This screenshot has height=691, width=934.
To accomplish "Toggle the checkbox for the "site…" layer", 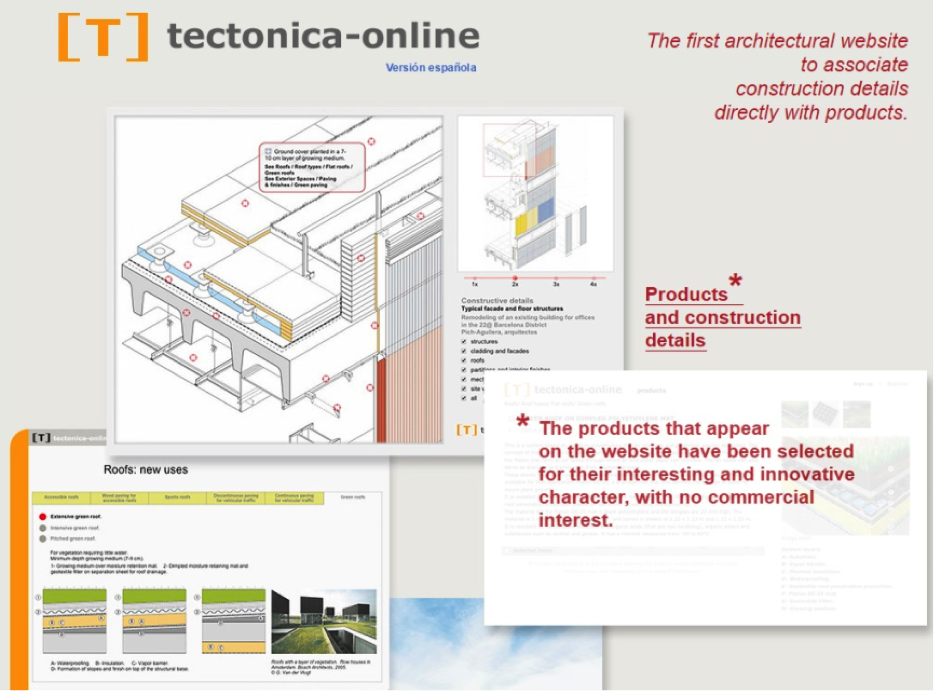I will [x=464, y=389].
